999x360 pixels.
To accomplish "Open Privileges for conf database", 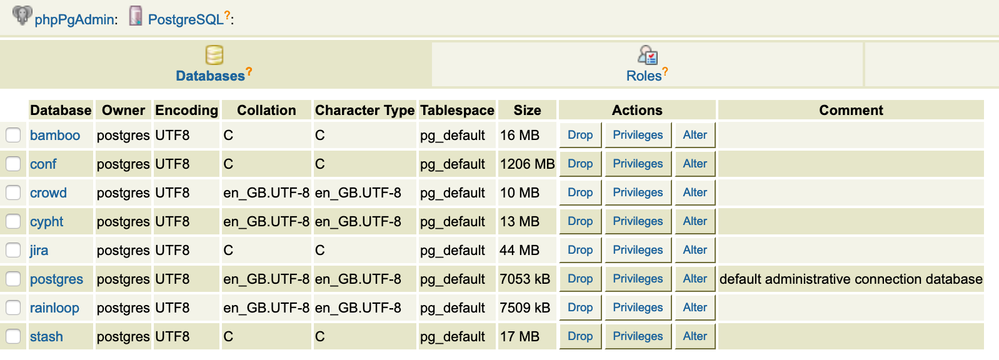I will [638, 164].
